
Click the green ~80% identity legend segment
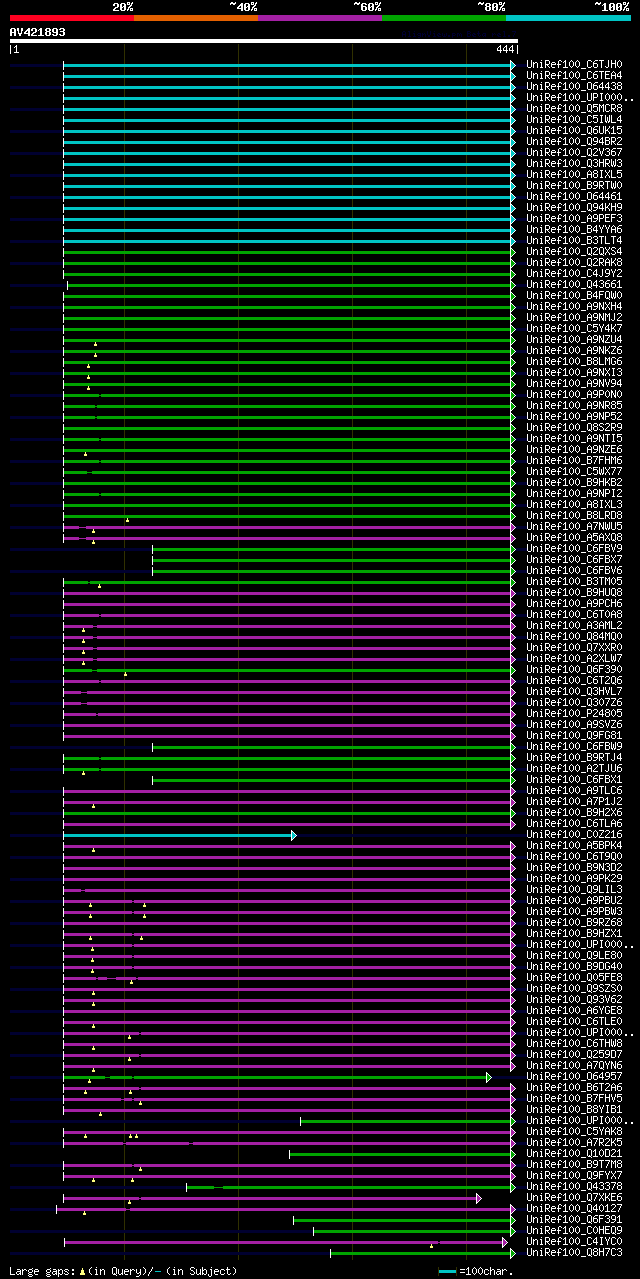(x=444, y=18)
